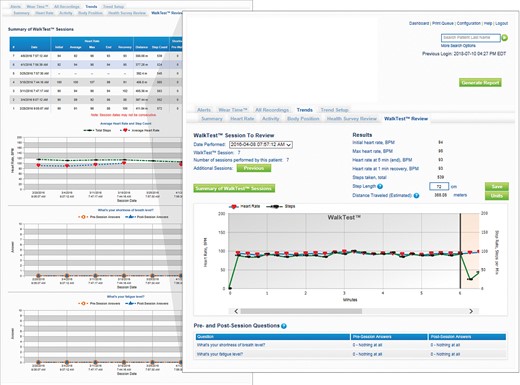Open the Health Survey Review sub-tab
520x385 pixels.
351,119
